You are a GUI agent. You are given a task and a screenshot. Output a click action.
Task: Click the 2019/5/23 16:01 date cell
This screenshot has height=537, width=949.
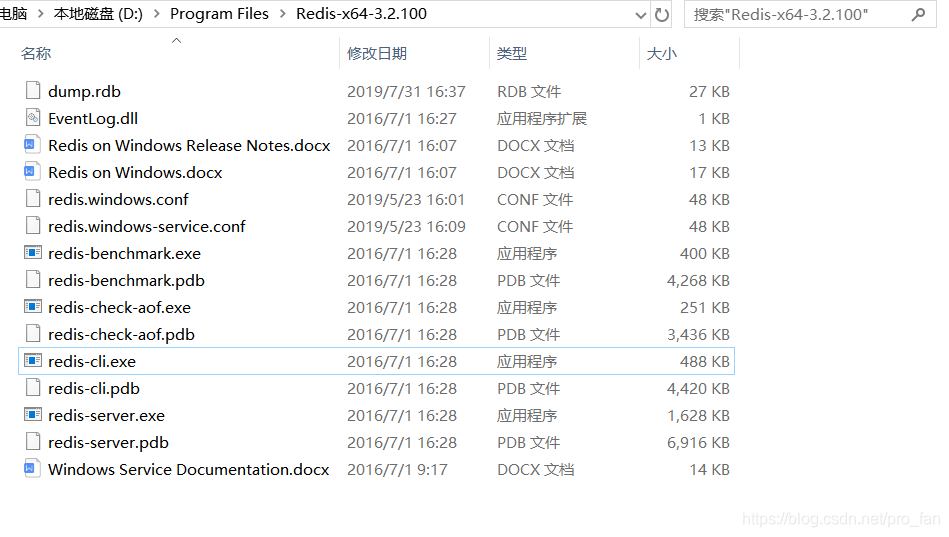pyautogui.click(x=406, y=200)
